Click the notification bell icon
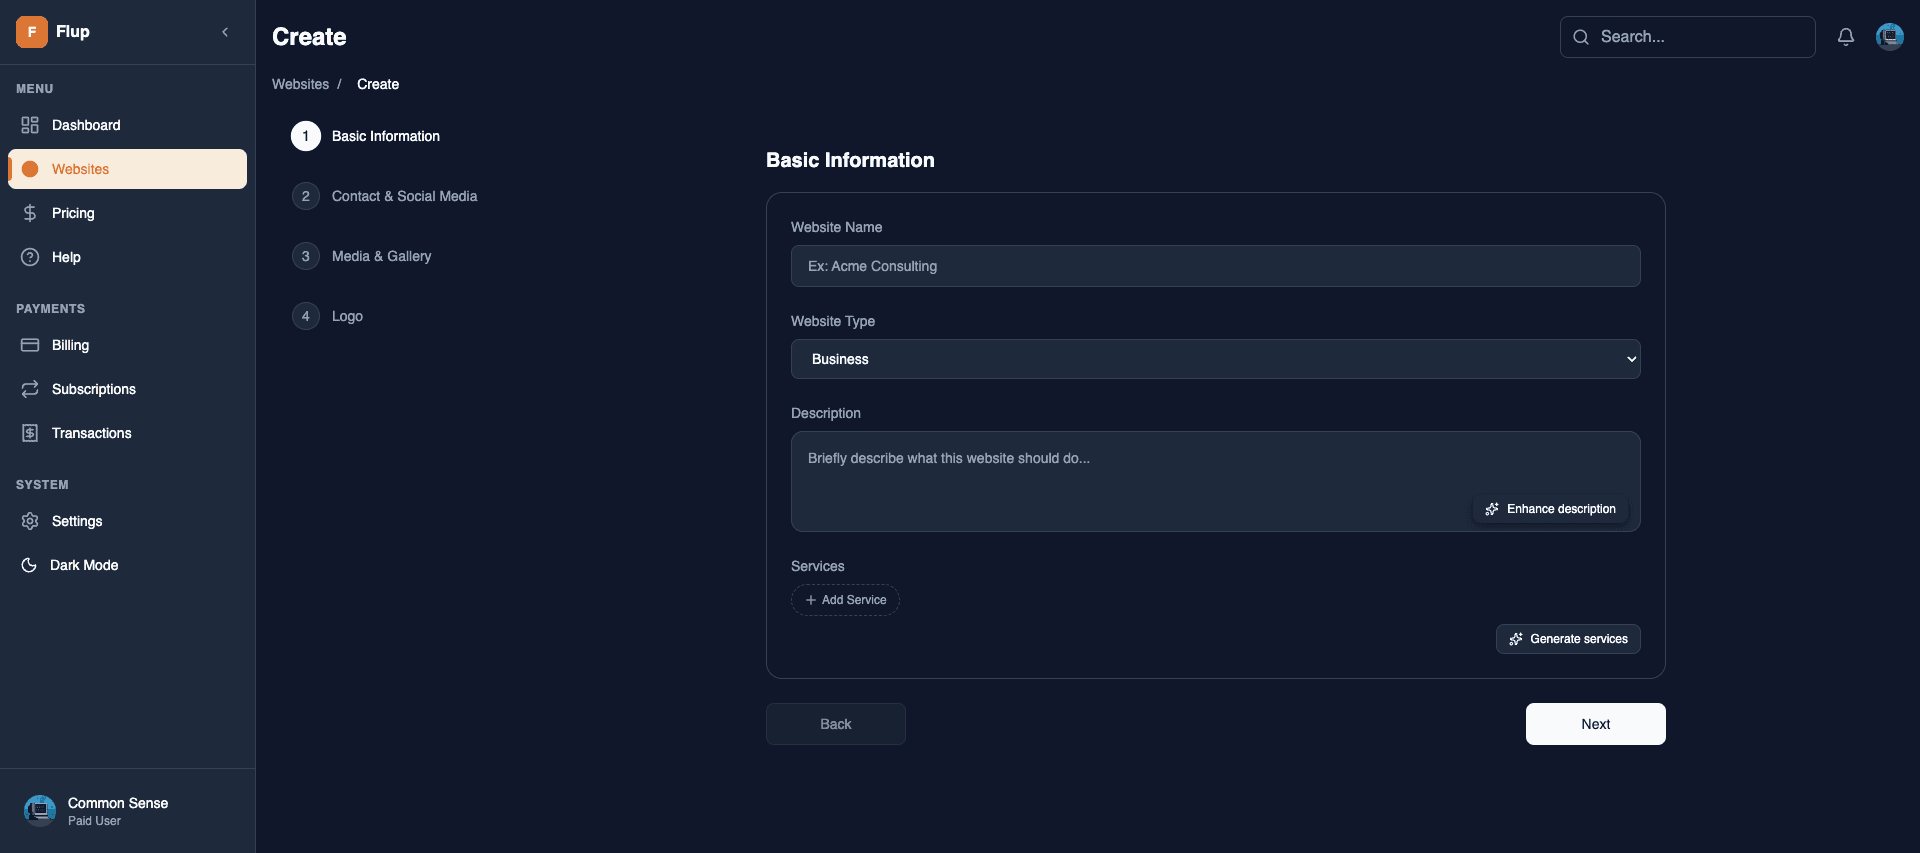The height and width of the screenshot is (853, 1920). coord(1846,37)
